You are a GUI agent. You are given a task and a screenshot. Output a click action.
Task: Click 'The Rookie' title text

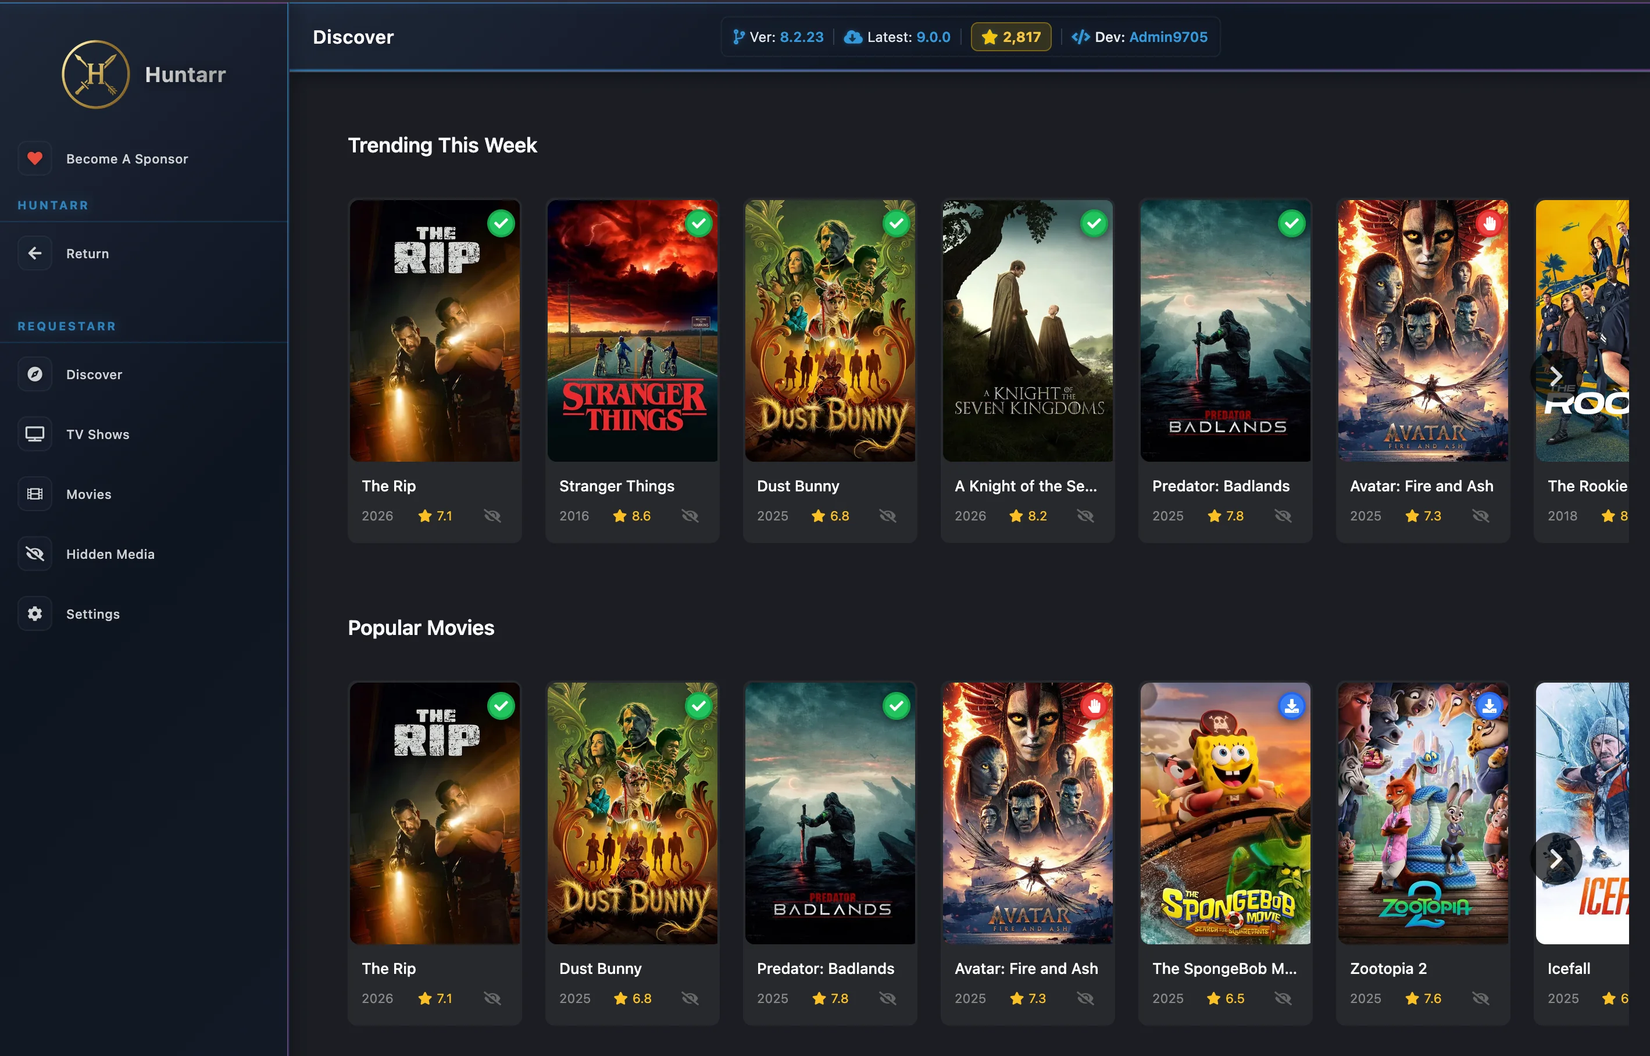pyautogui.click(x=1587, y=486)
